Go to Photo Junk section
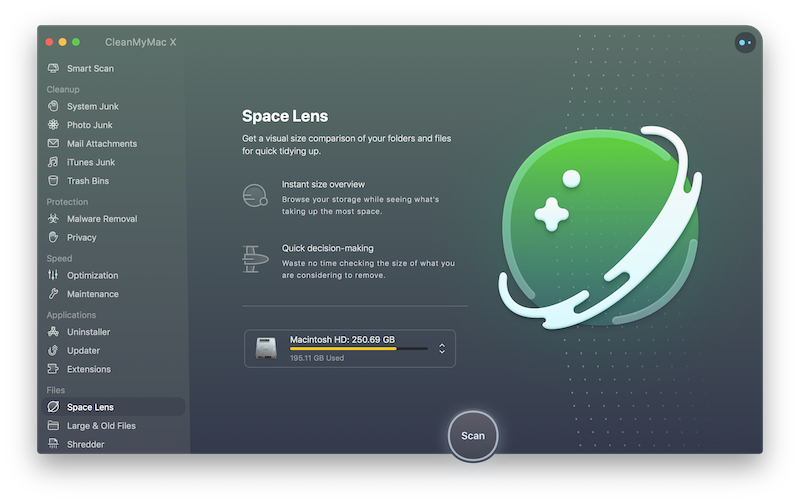Viewport: 800px width, 503px height. pos(89,125)
